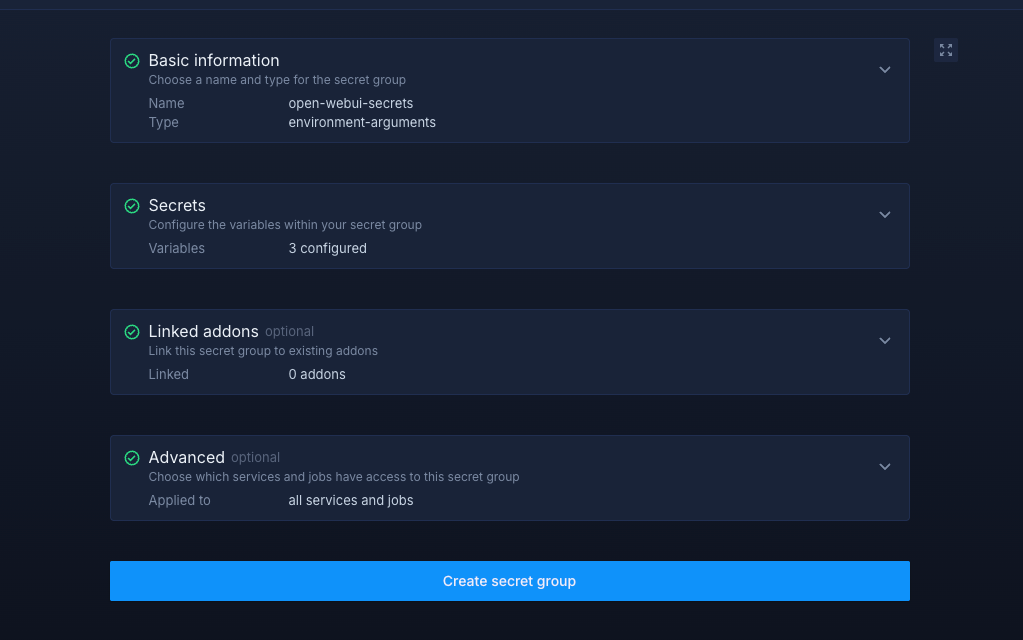
Task: Expand the Advanced section chevron
Action: pyautogui.click(x=884, y=467)
